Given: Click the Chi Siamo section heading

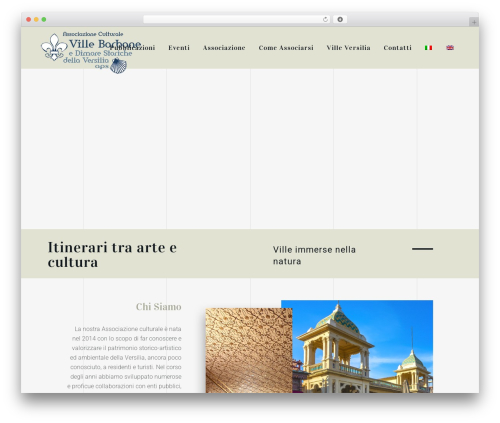Looking at the screenshot, I should pos(159,307).
